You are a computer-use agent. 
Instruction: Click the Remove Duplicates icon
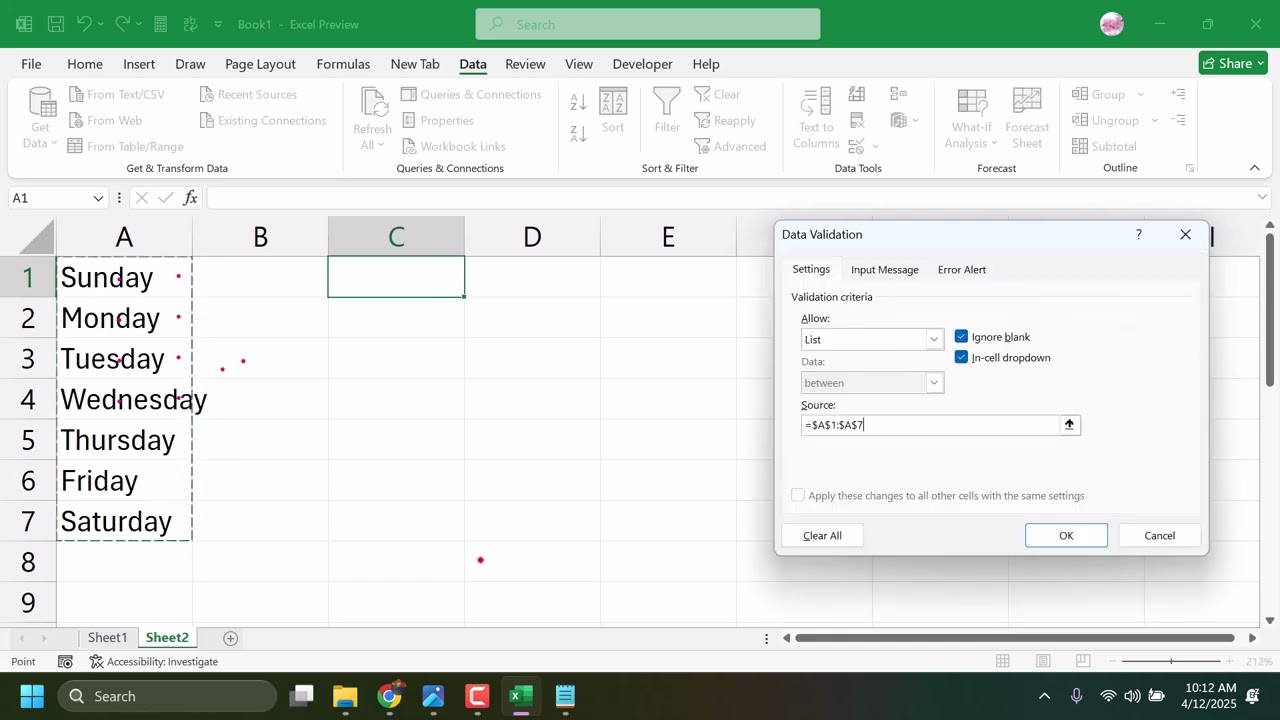click(x=857, y=120)
